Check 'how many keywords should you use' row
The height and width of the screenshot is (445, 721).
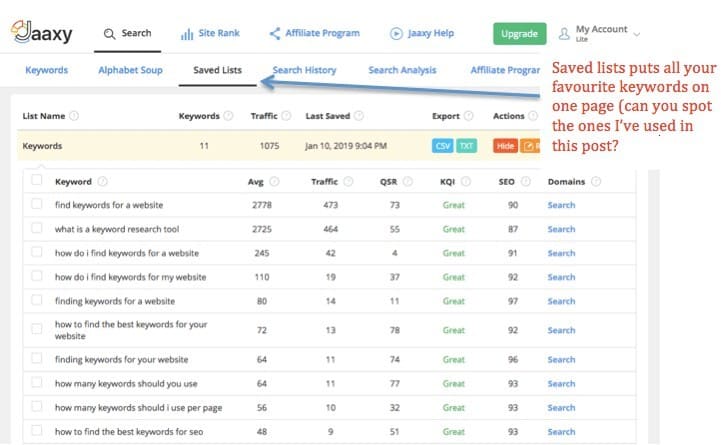36,382
